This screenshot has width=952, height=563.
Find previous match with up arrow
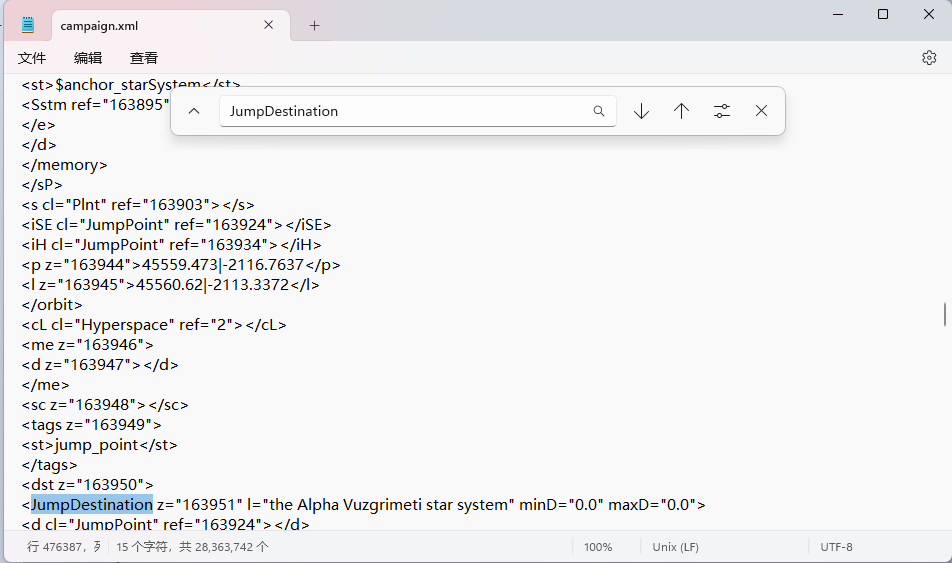682,111
